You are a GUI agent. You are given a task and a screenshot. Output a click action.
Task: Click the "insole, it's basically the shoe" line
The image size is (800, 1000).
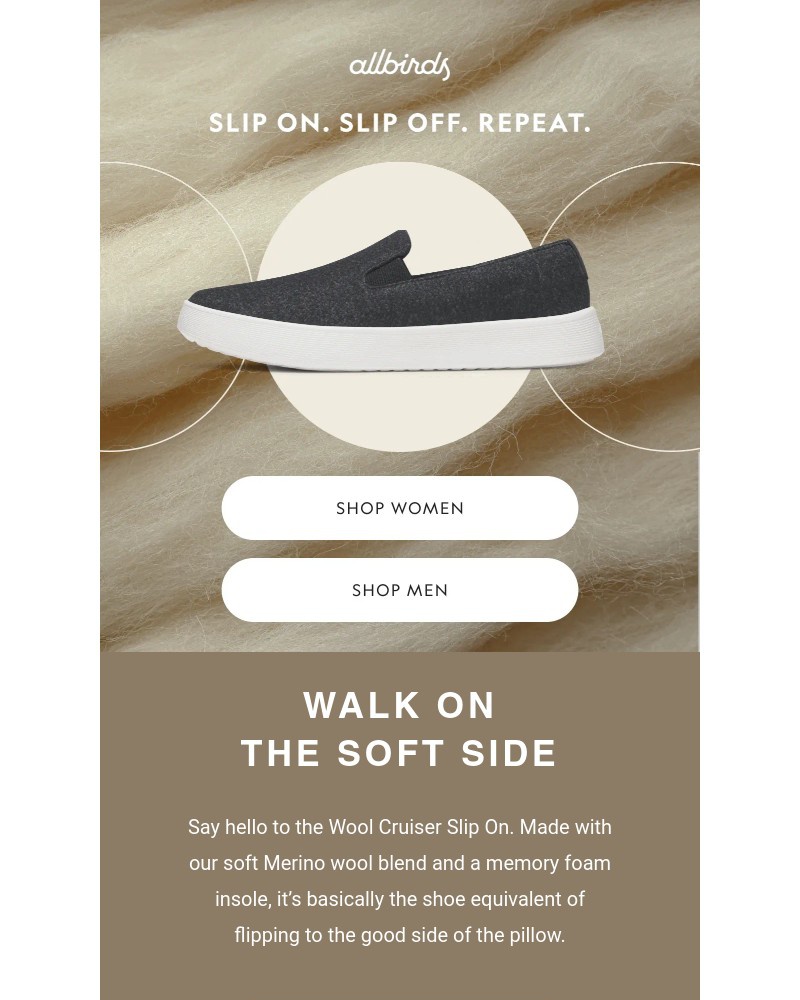[x=399, y=899]
